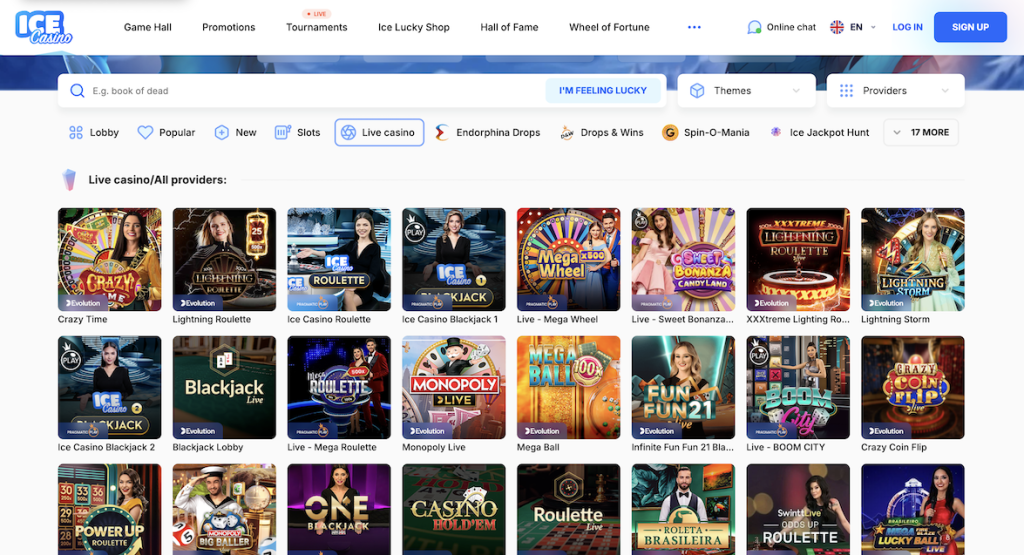
Task: Open the Ice Casino Blackjack 1 thumbnail
Action: (x=454, y=259)
